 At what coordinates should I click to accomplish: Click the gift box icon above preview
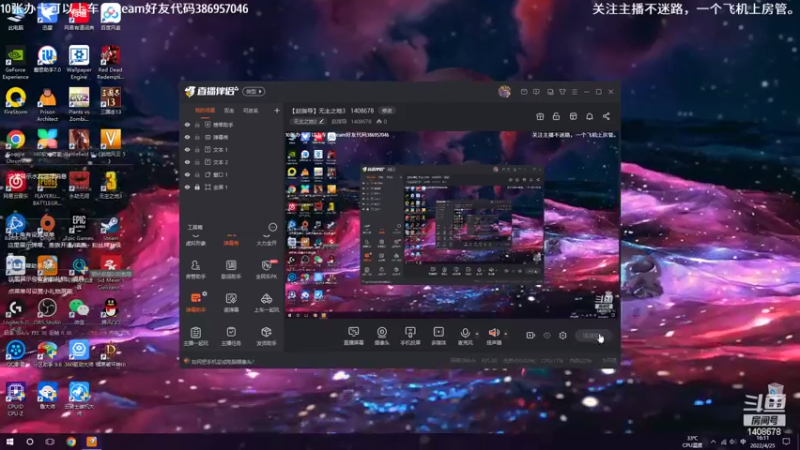(x=540, y=116)
